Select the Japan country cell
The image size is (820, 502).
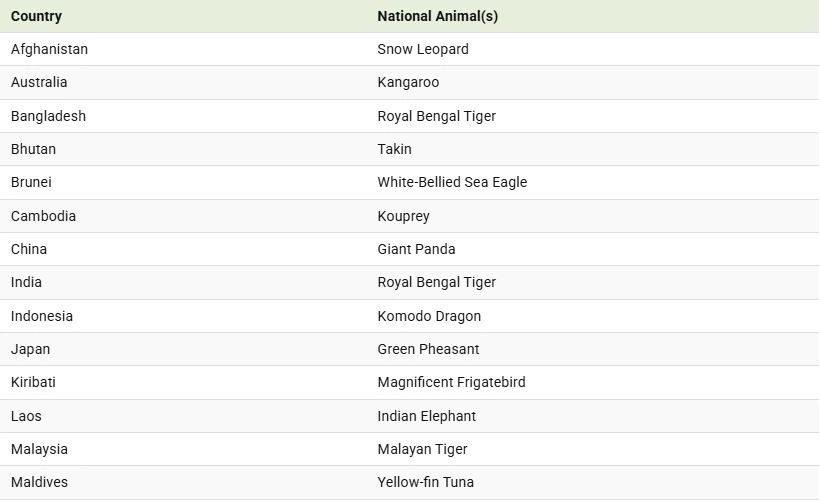click(x=30, y=349)
